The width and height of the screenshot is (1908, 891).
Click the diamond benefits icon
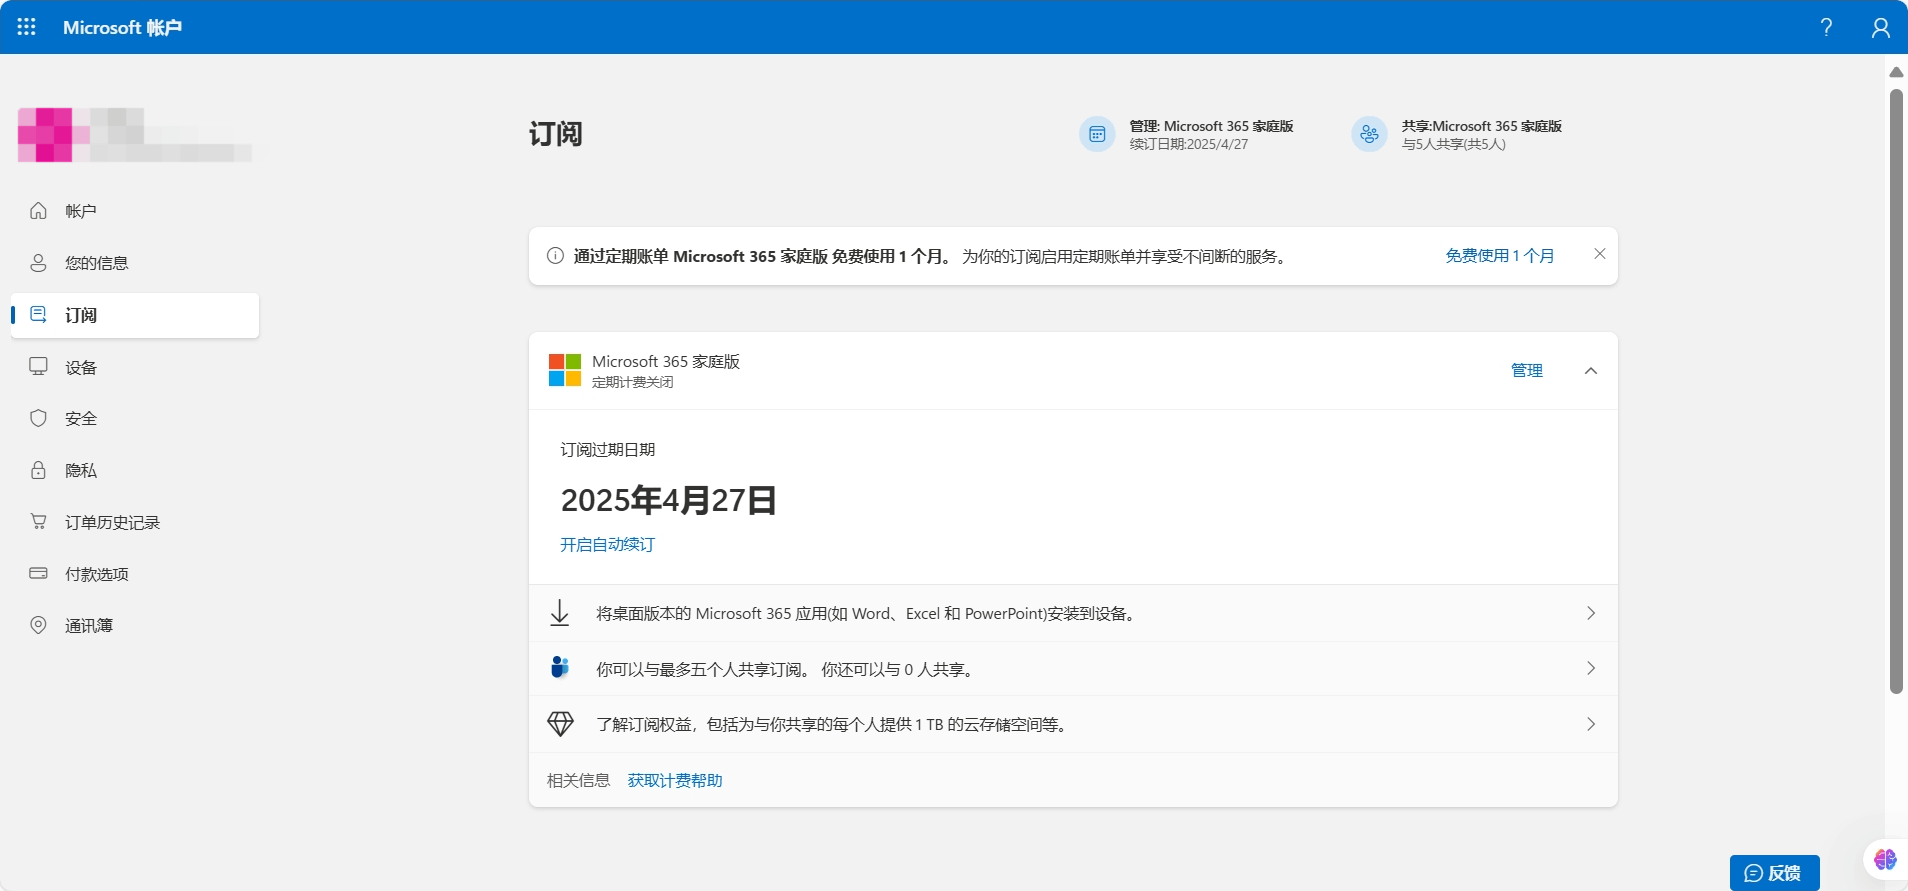(561, 724)
